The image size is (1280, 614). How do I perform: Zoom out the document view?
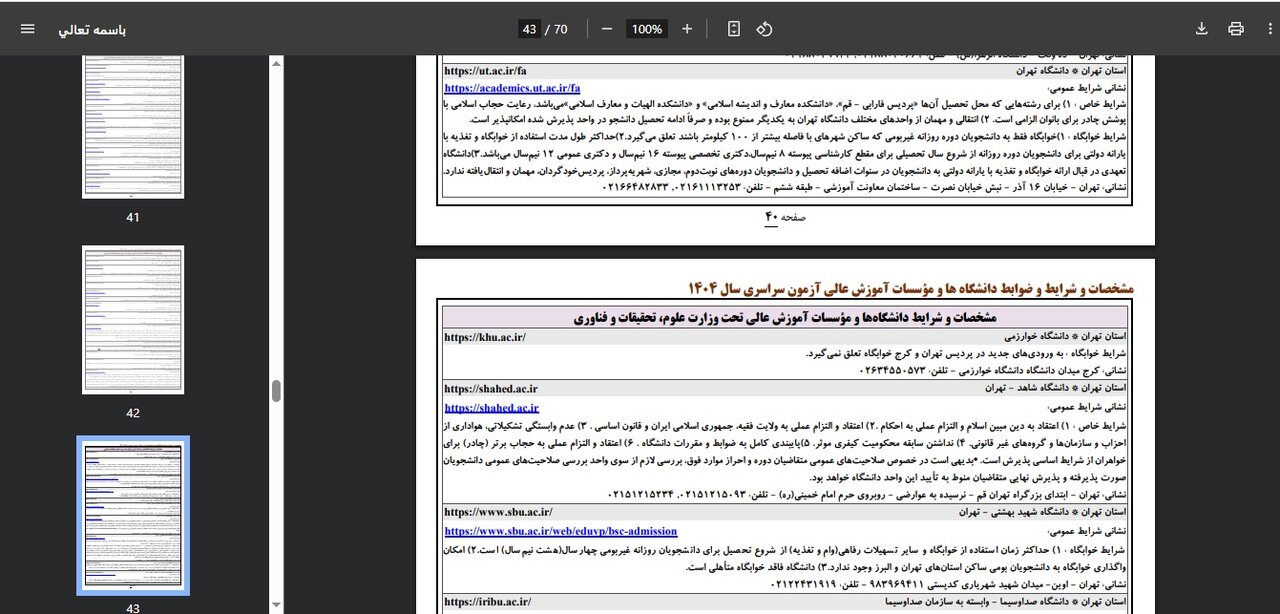click(607, 29)
